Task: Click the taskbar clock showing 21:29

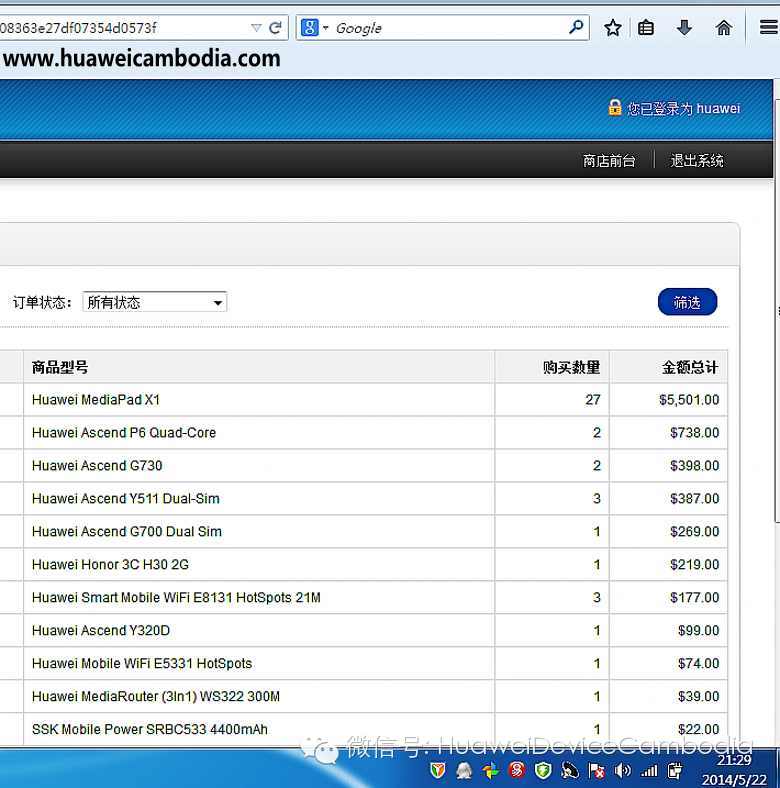Action: coord(734,760)
